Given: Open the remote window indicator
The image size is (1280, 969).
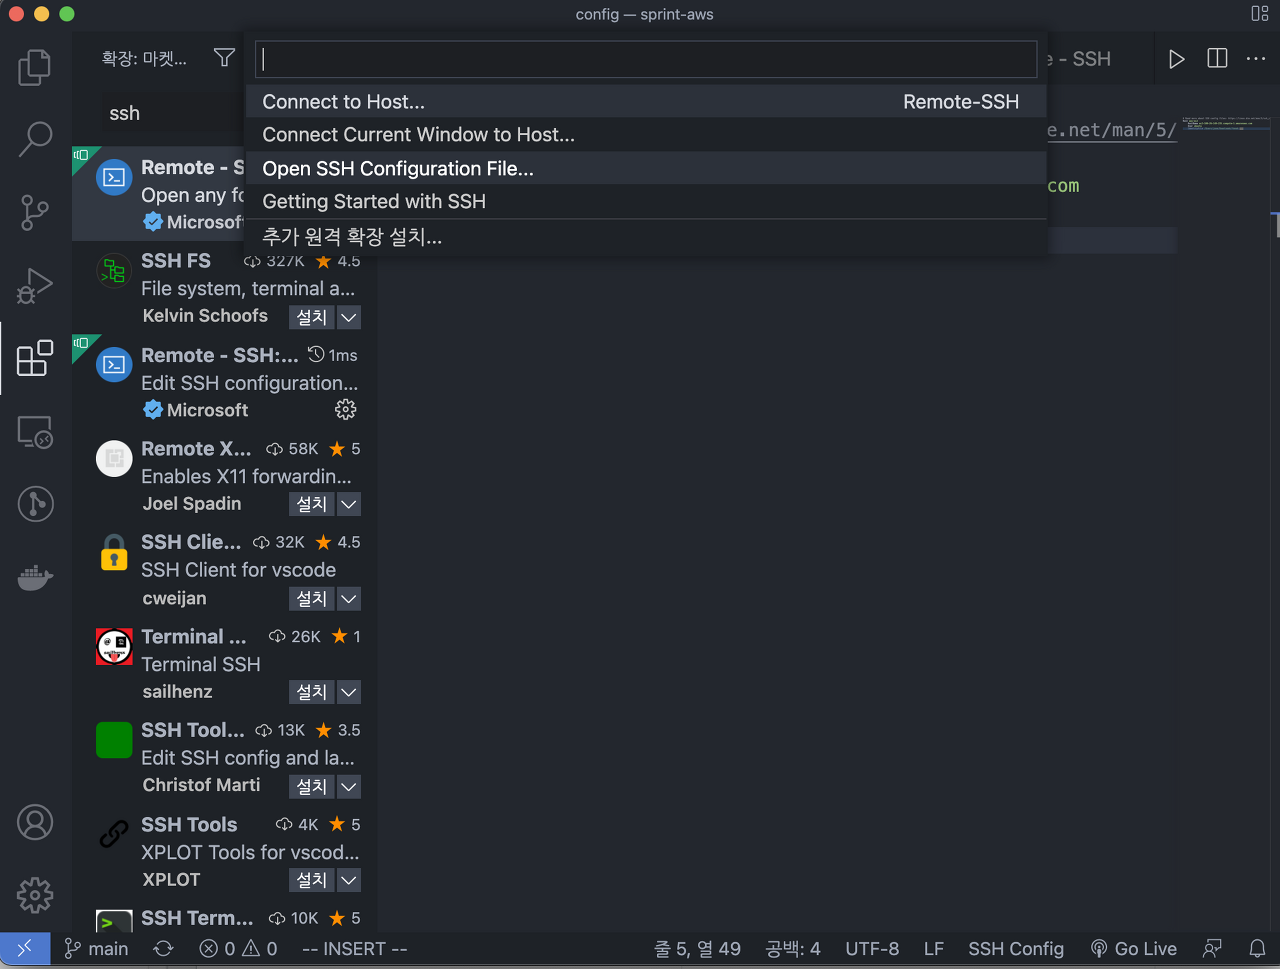Looking at the screenshot, I should [x=25, y=949].
